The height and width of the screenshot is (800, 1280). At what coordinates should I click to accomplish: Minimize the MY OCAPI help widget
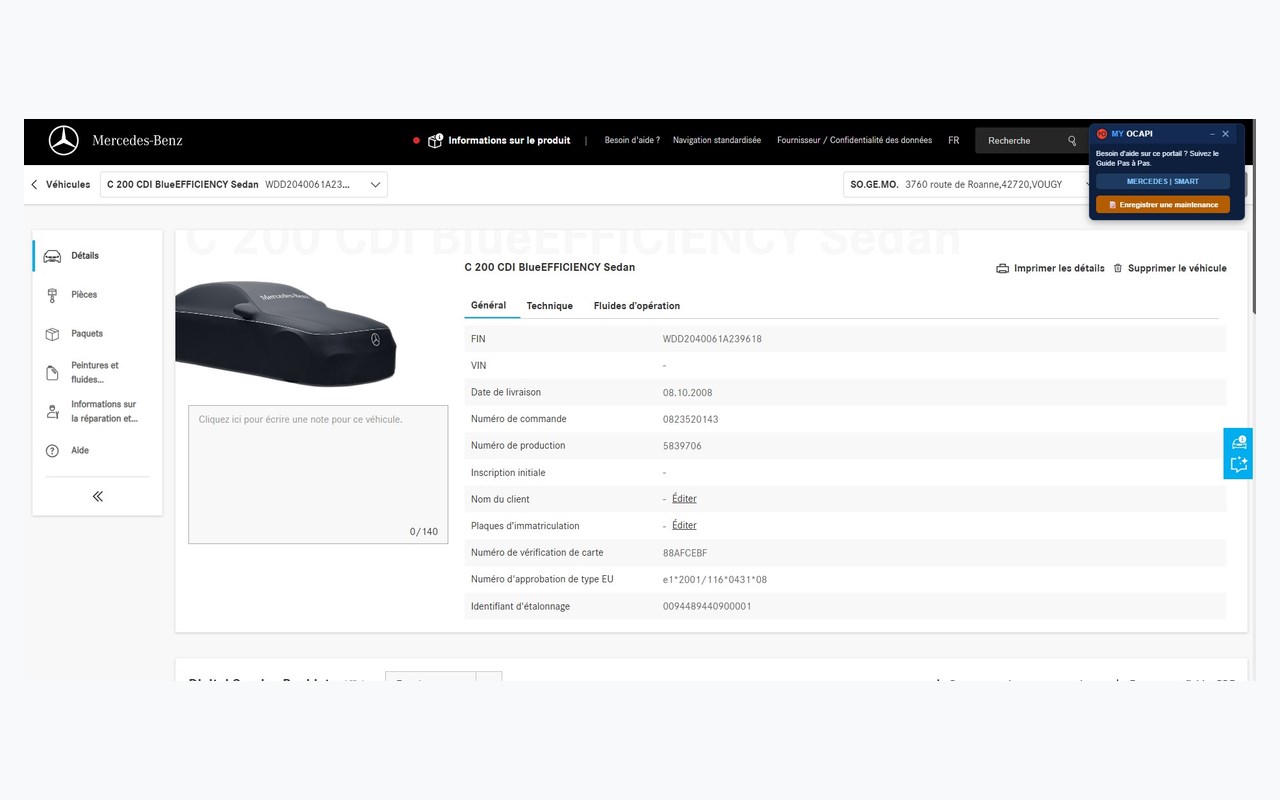click(x=1213, y=134)
